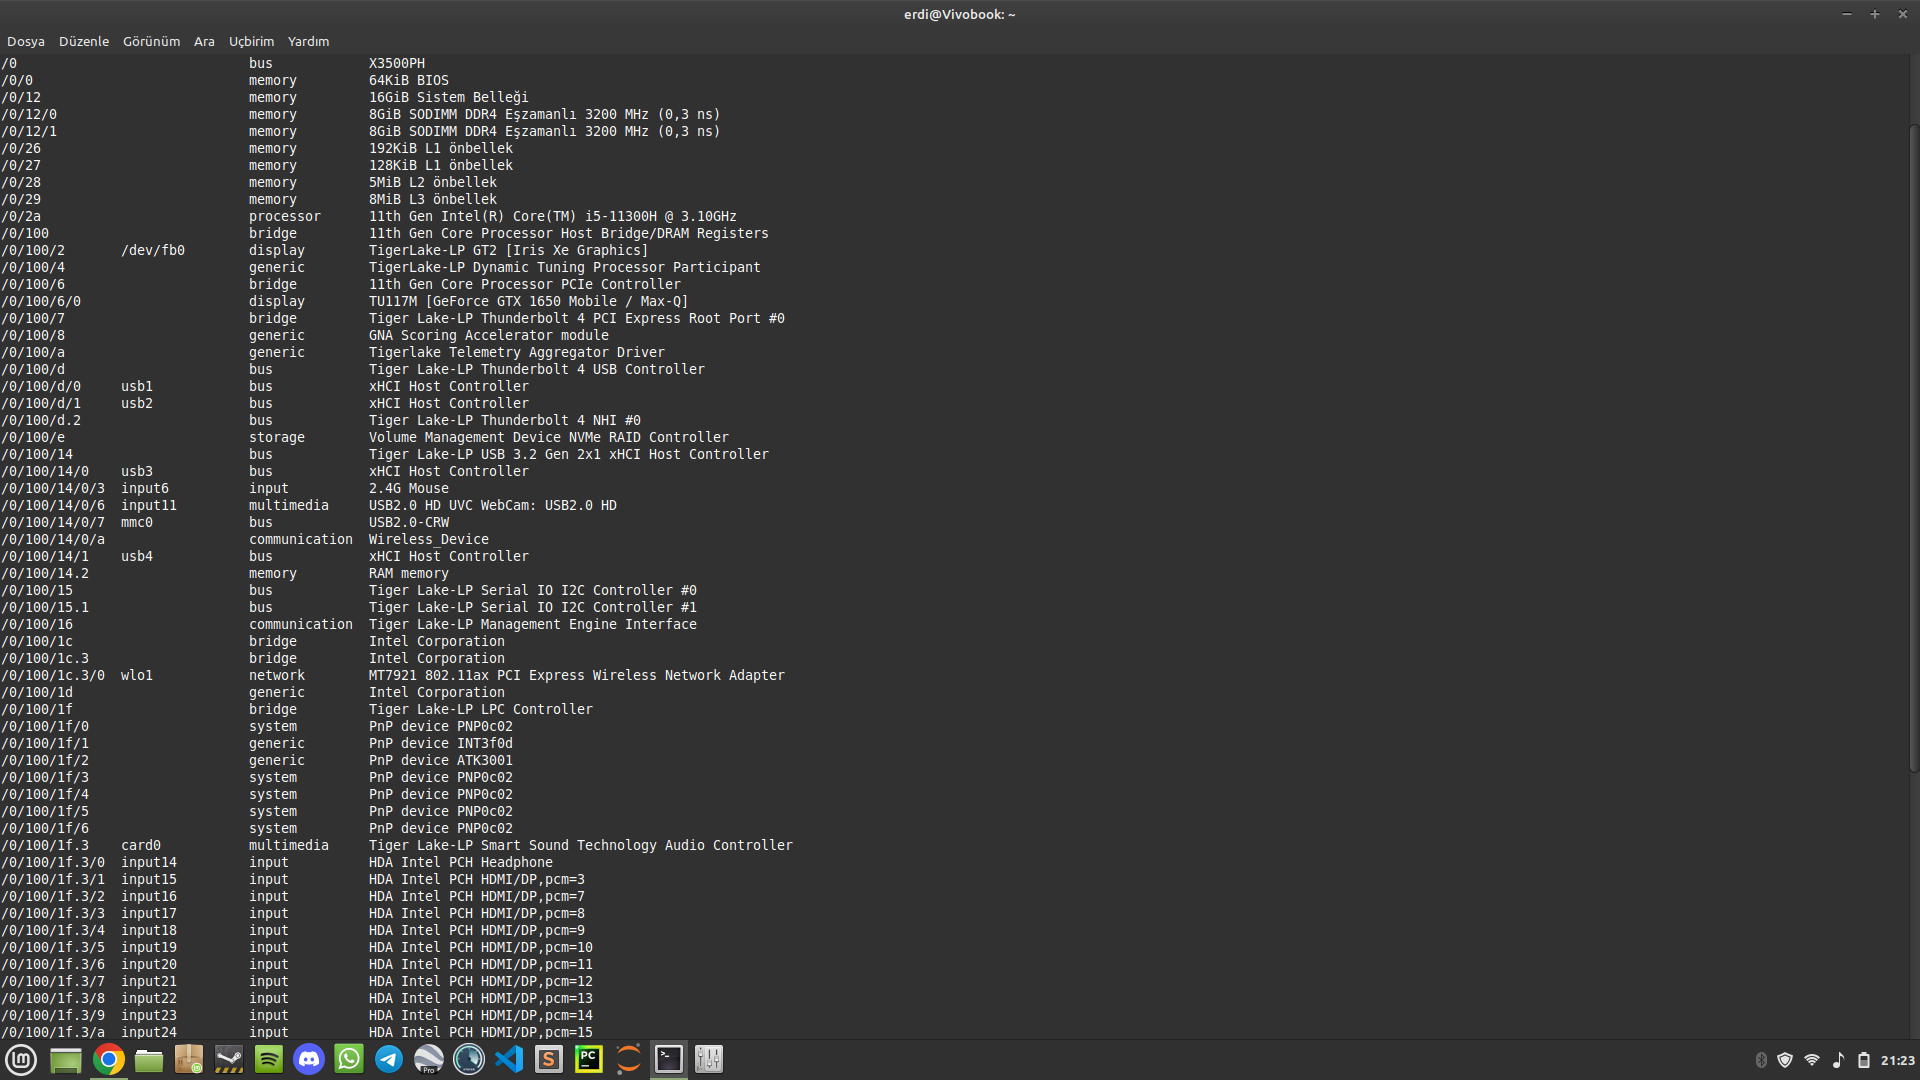Click the battery status tray icon
Image resolution: width=1920 pixels, height=1080 pixels.
[1863, 1060]
